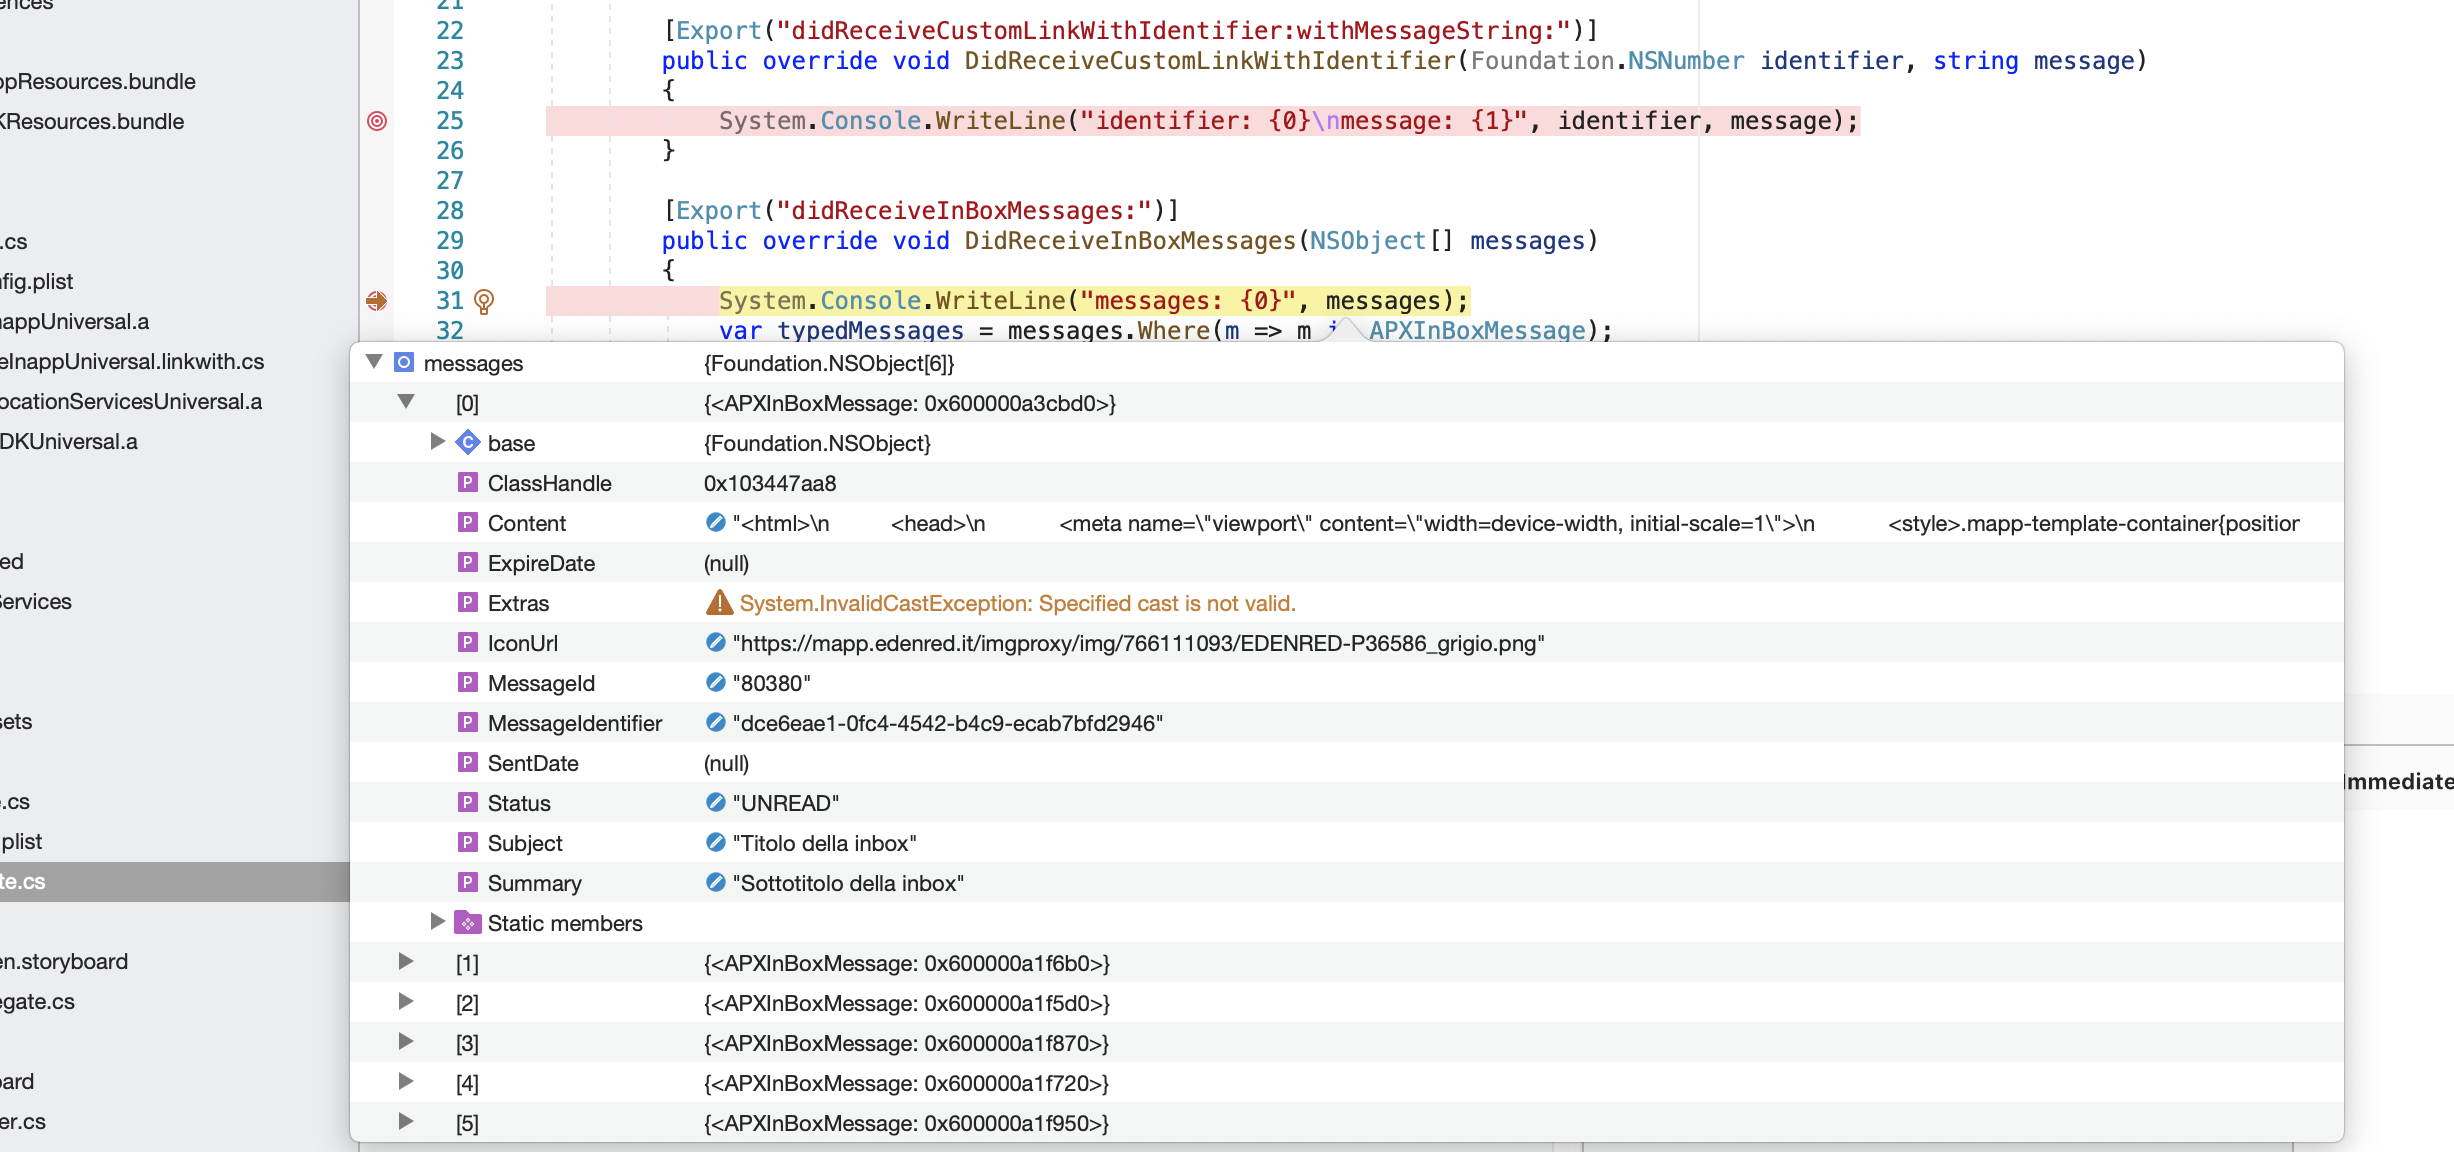Click the IconUrl value edit pencil icon

pyautogui.click(x=715, y=642)
